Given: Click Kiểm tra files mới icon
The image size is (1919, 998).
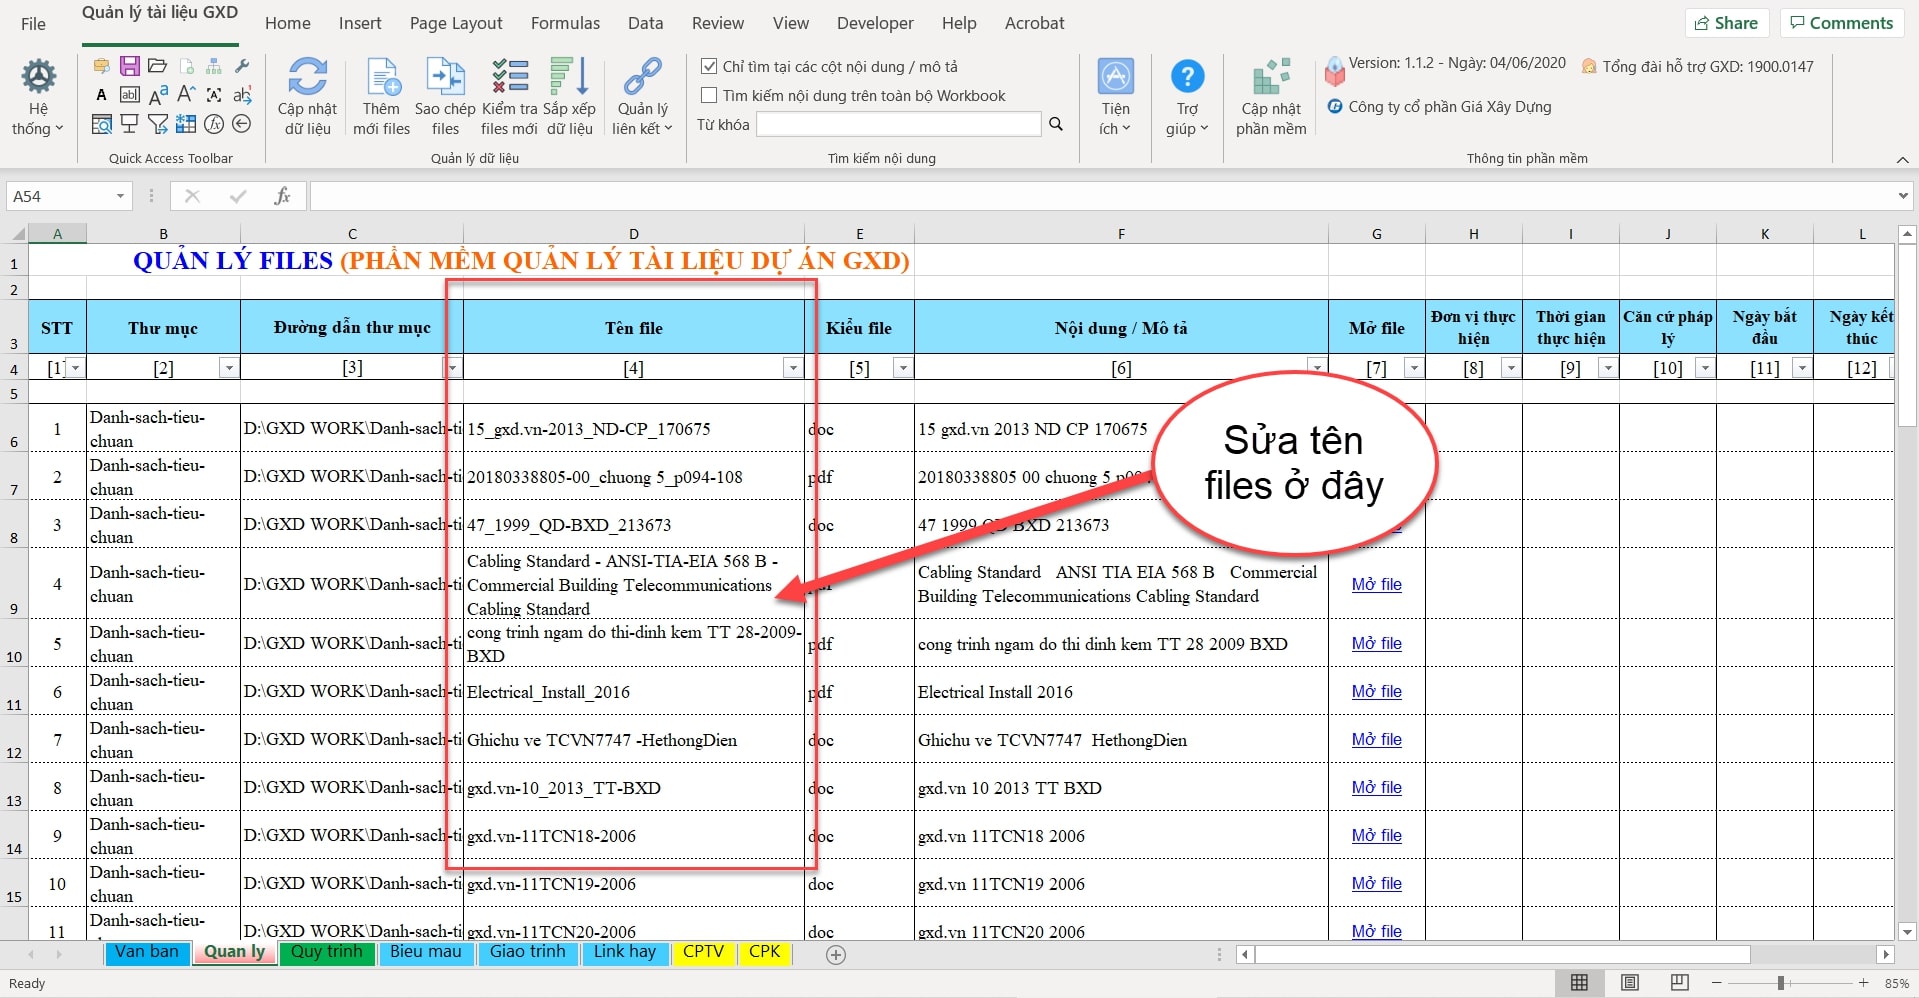Looking at the screenshot, I should pos(509,78).
